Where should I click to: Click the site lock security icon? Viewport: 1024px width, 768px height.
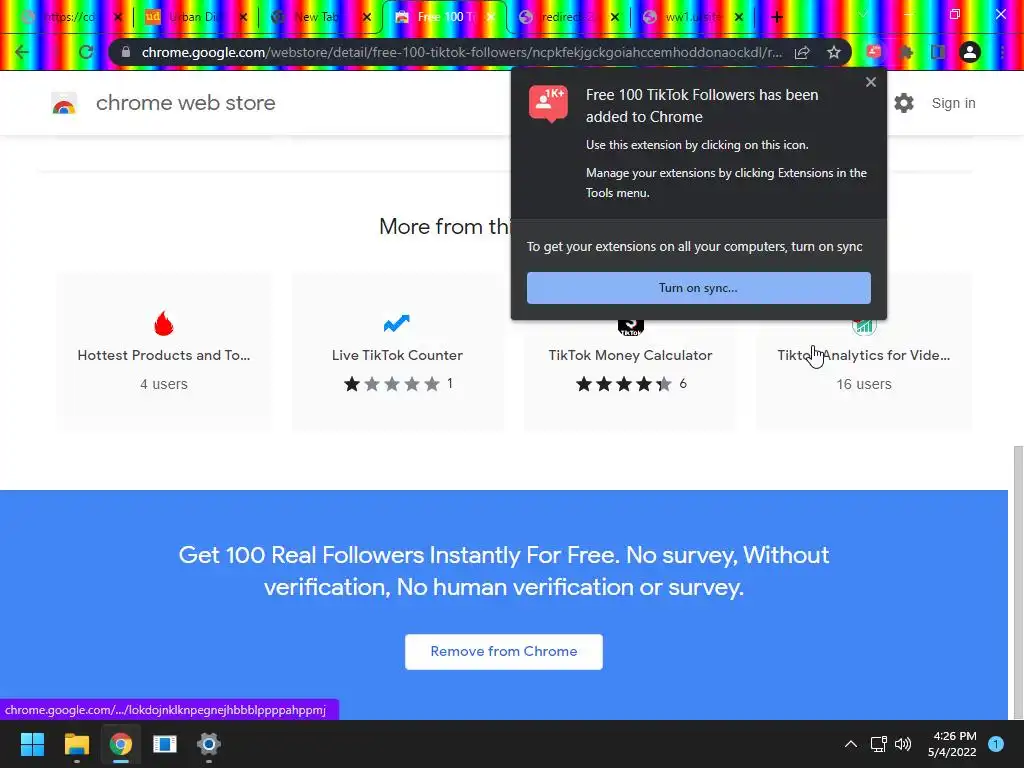click(x=126, y=52)
